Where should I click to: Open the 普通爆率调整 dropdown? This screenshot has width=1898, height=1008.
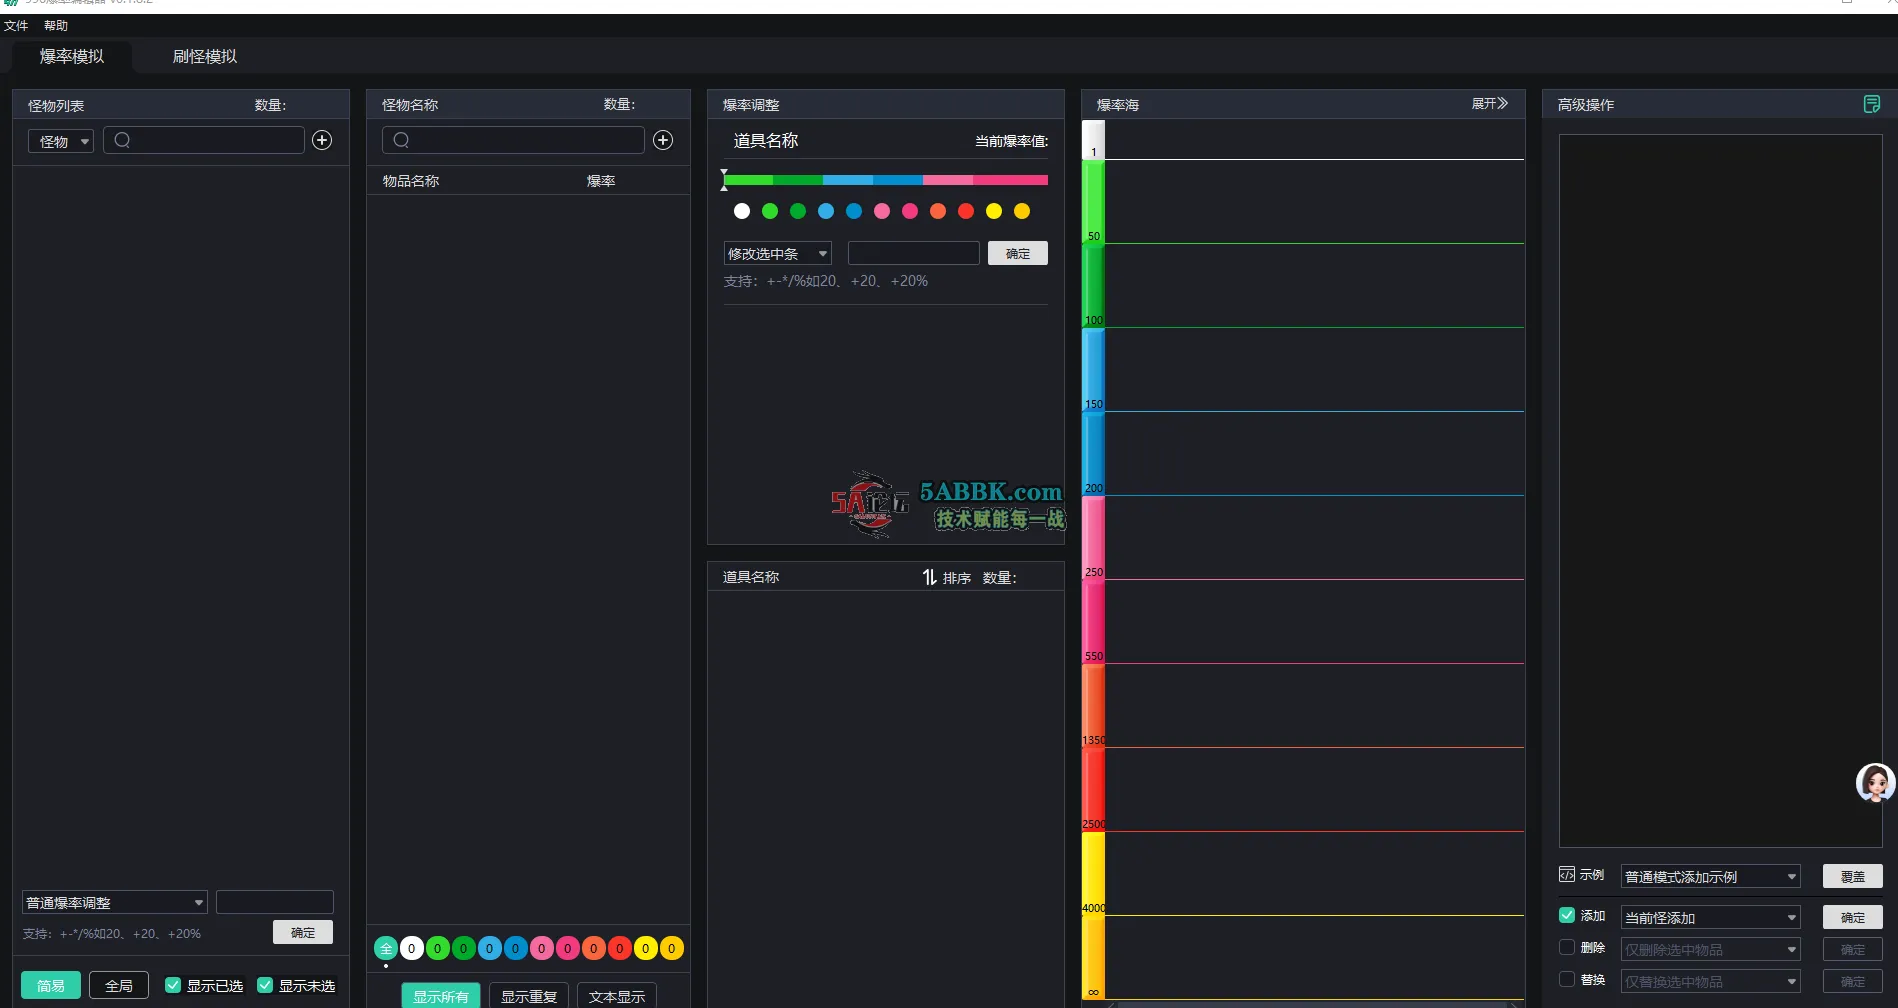point(115,903)
